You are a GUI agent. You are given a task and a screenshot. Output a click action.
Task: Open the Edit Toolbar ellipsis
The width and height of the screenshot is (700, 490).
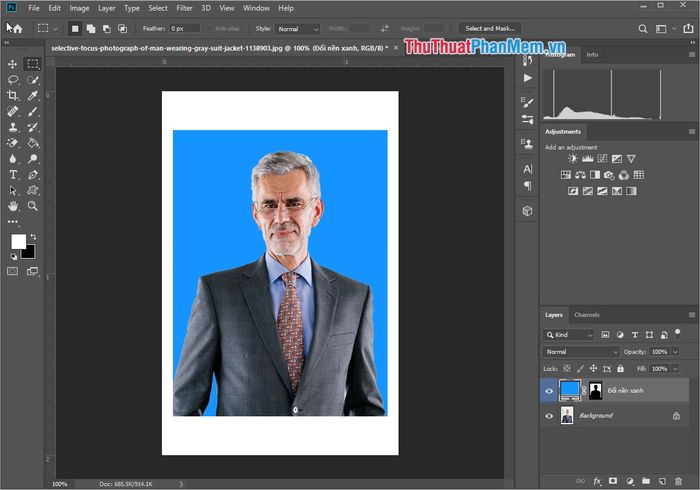[12, 221]
